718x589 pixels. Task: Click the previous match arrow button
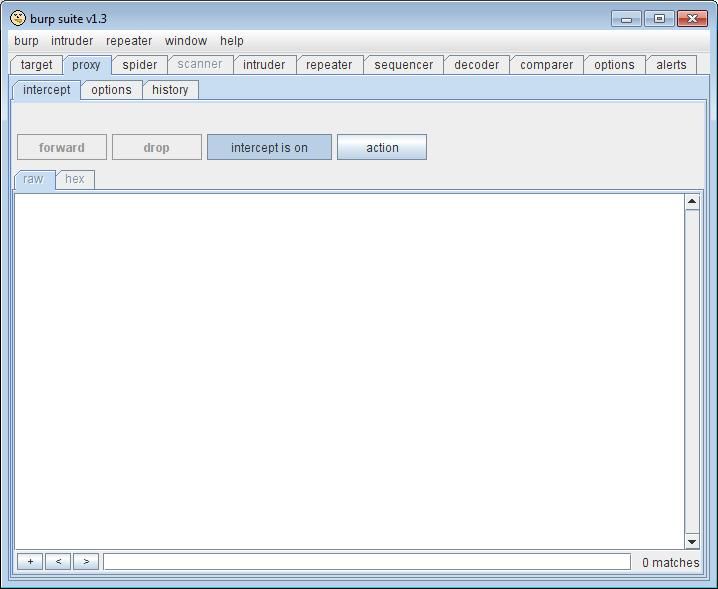[58, 562]
